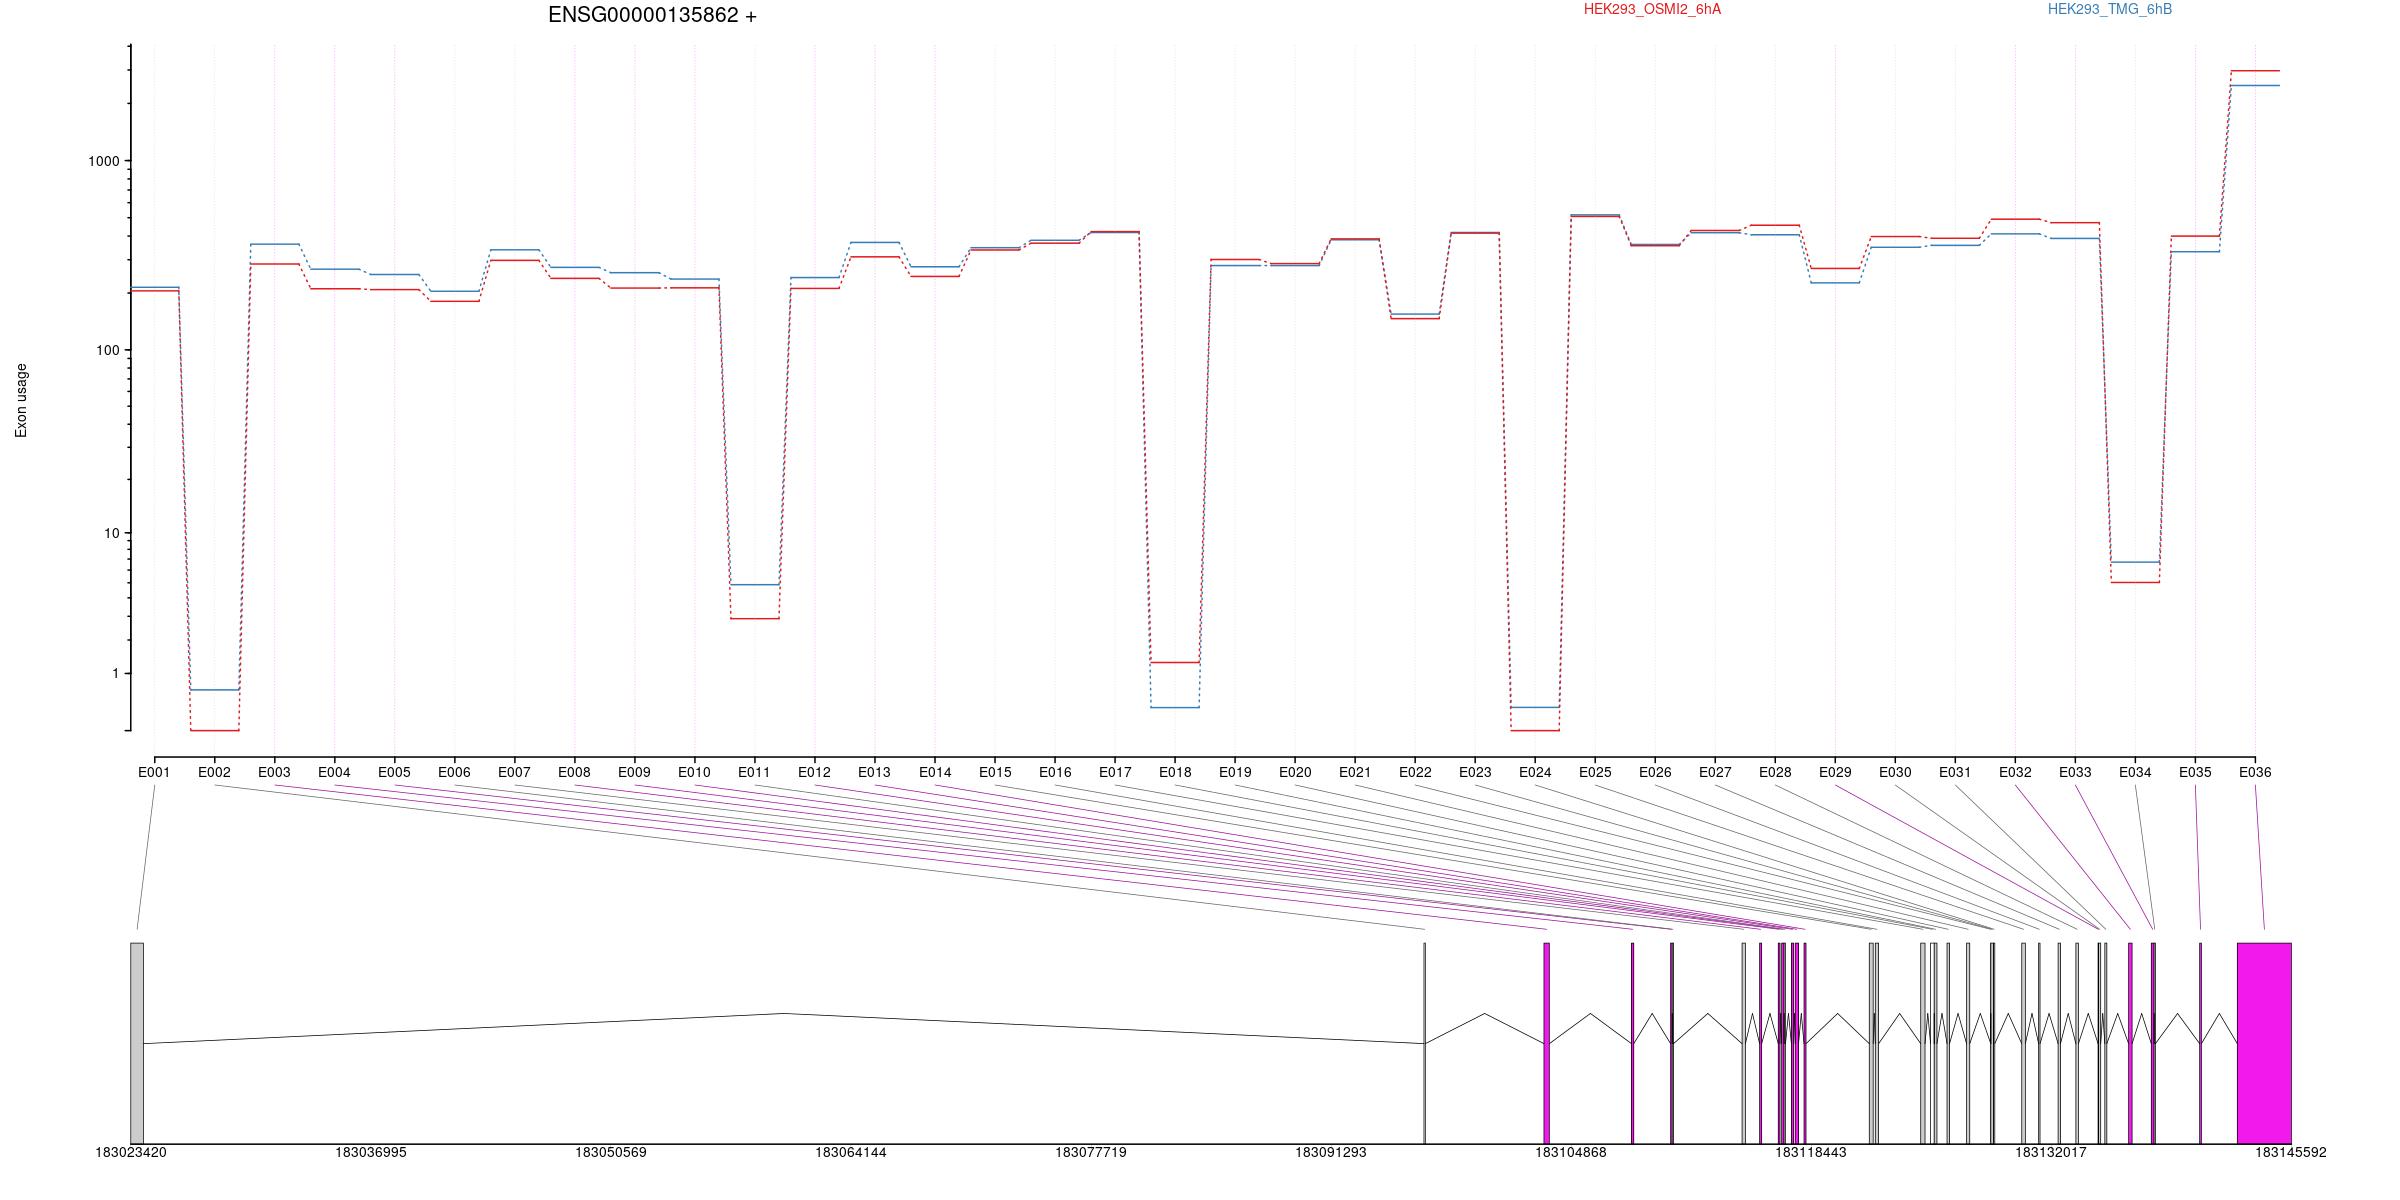Select exon label E035
The width and height of the screenshot is (2400, 1200).
coord(2195,772)
